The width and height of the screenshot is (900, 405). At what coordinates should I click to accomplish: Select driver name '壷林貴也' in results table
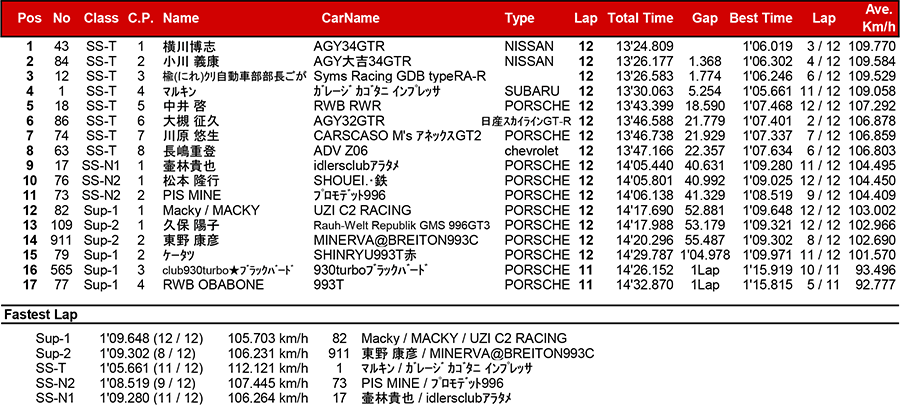191,166
